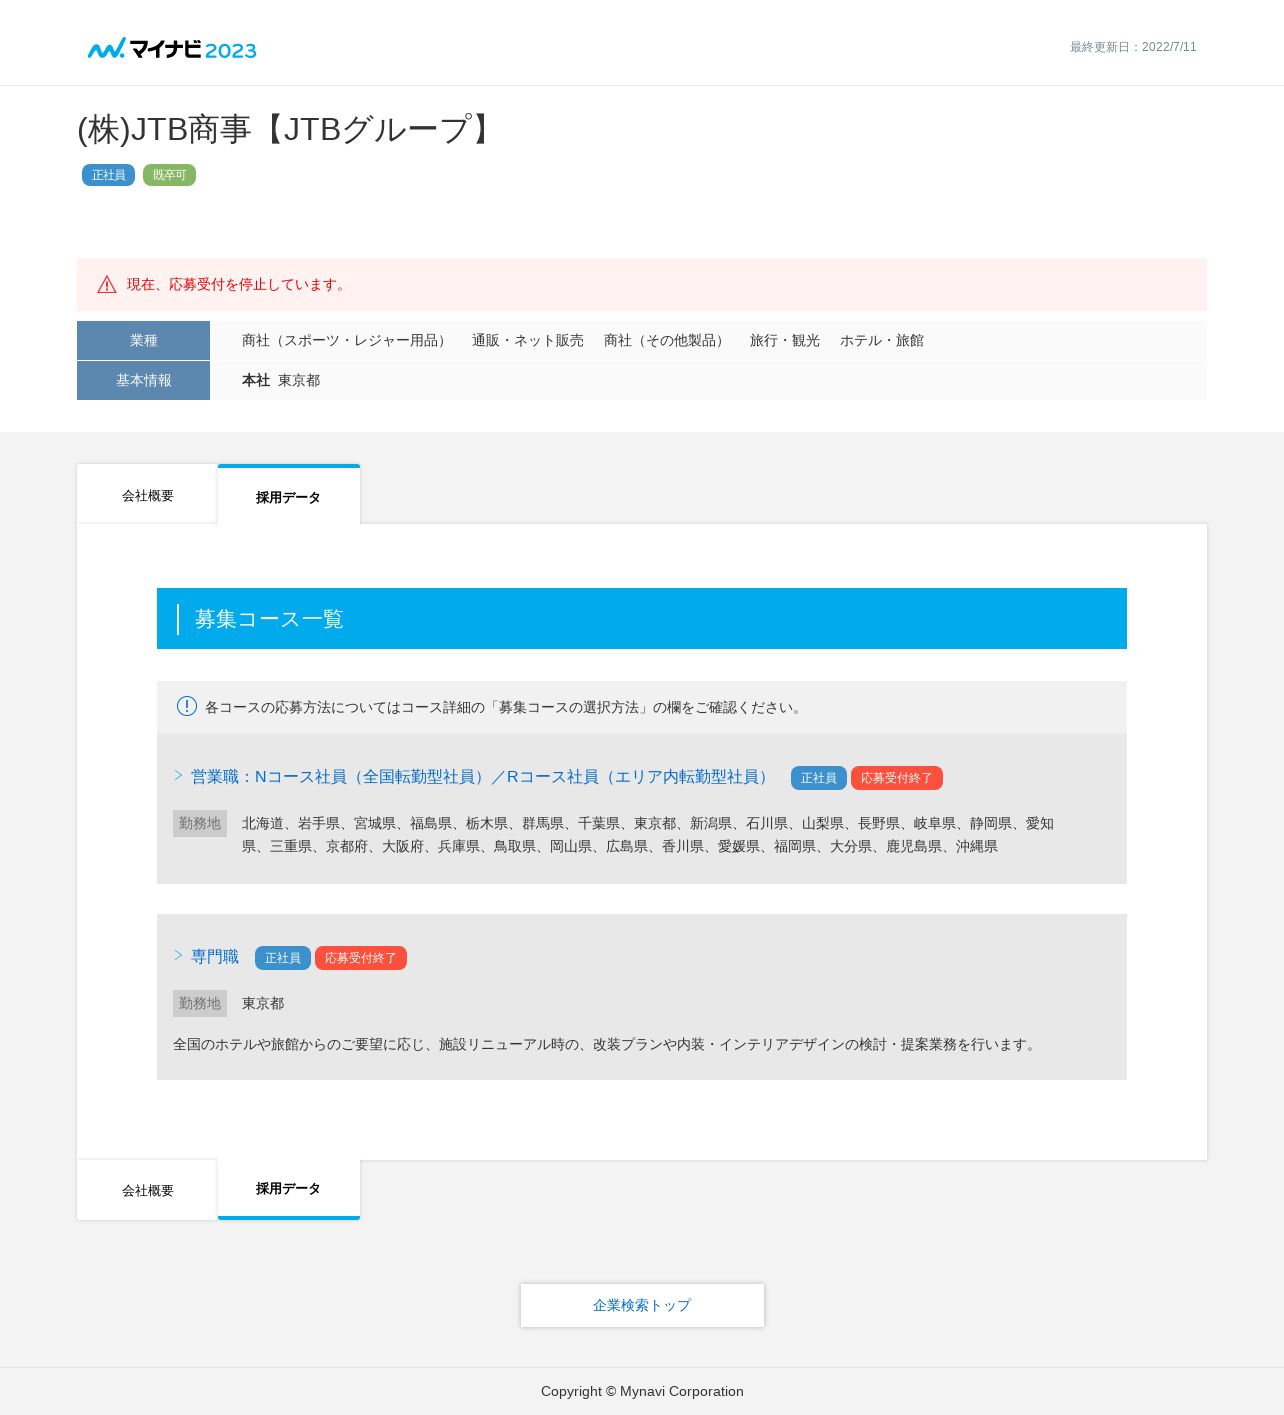
Task: Click the 基本情報 header cell
Action: tap(143, 380)
